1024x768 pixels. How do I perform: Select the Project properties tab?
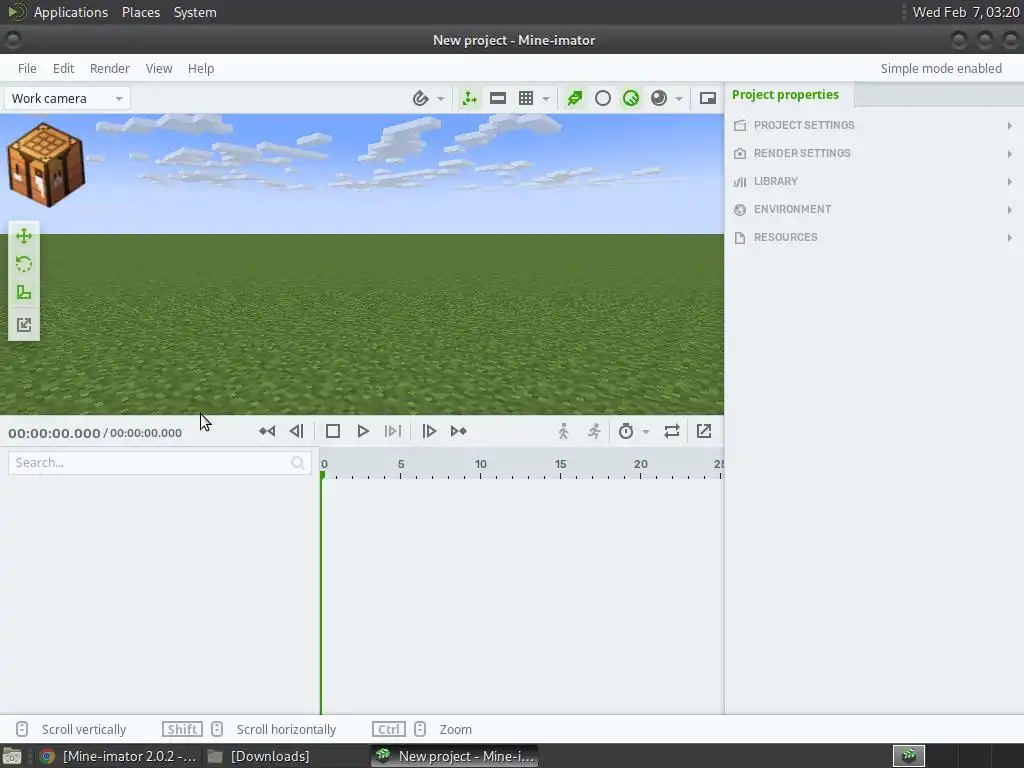coord(785,95)
